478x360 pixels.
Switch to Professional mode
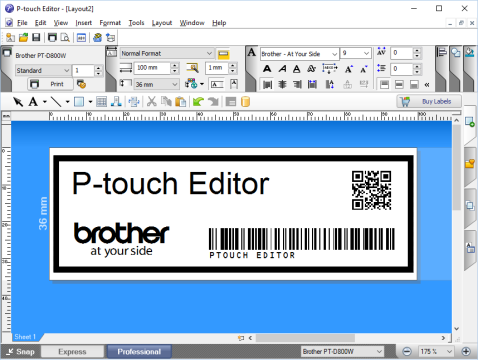139,351
